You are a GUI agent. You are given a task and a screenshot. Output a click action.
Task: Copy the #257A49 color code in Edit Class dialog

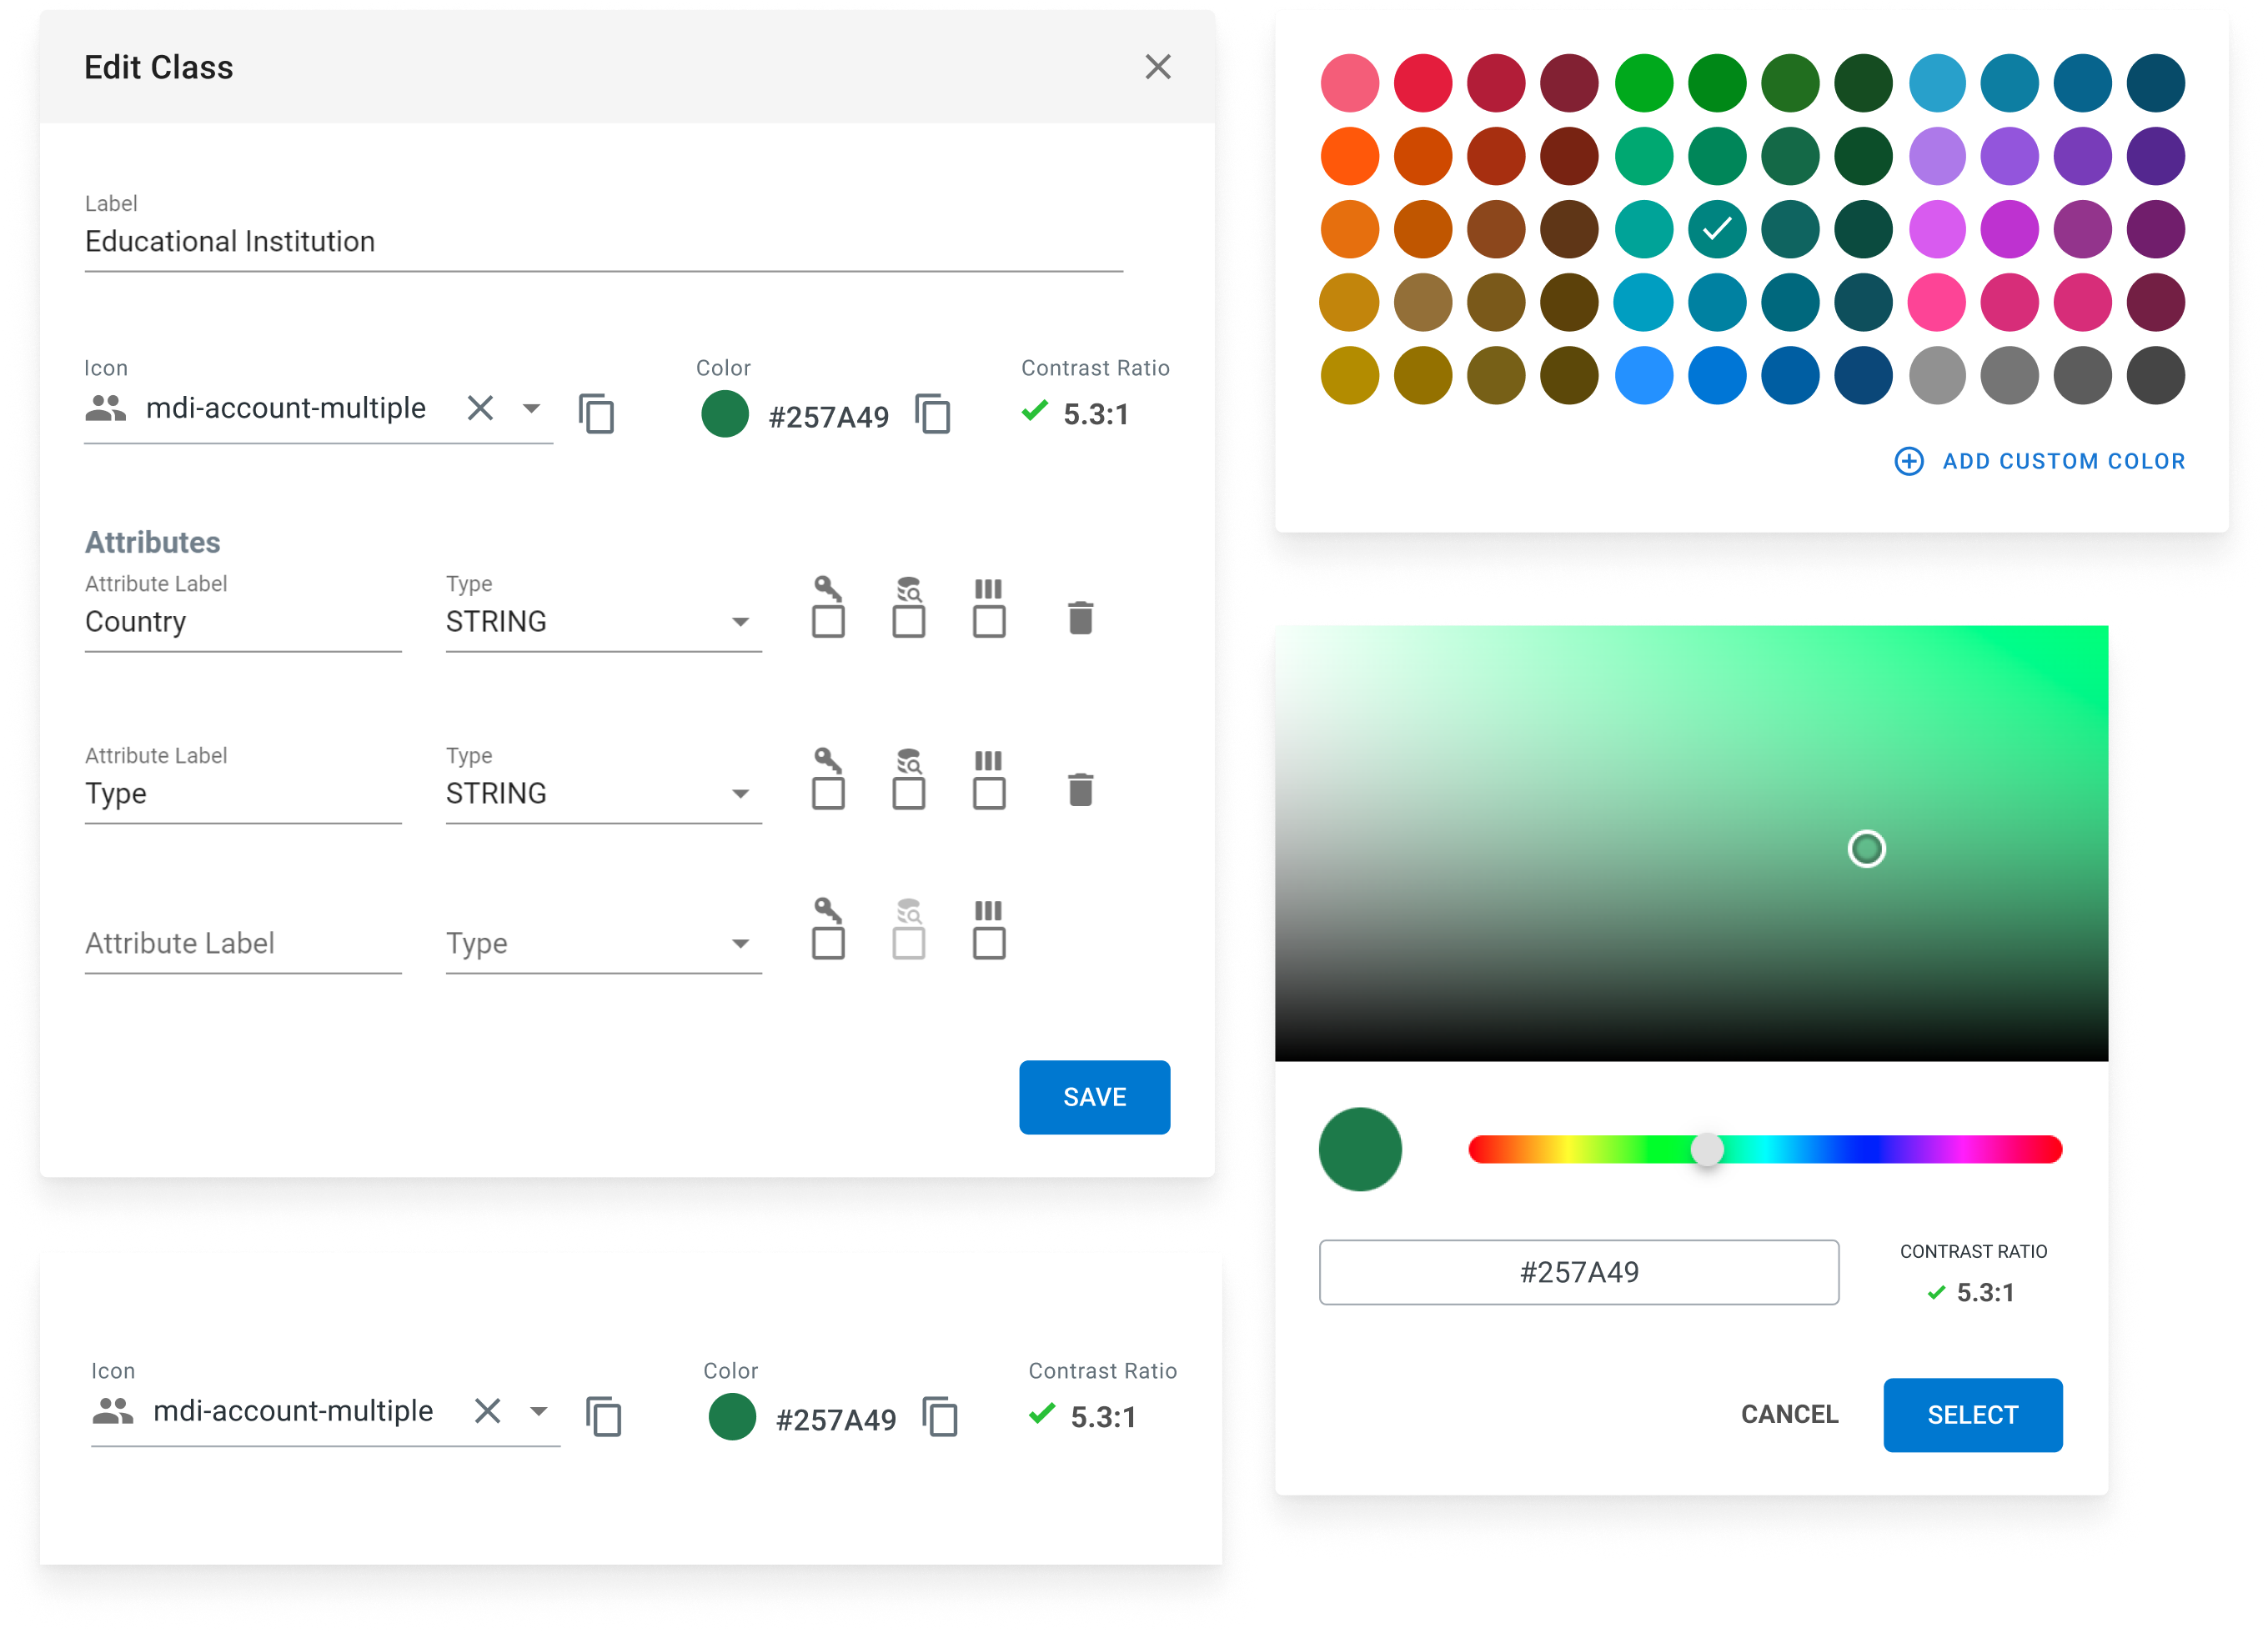click(x=932, y=413)
